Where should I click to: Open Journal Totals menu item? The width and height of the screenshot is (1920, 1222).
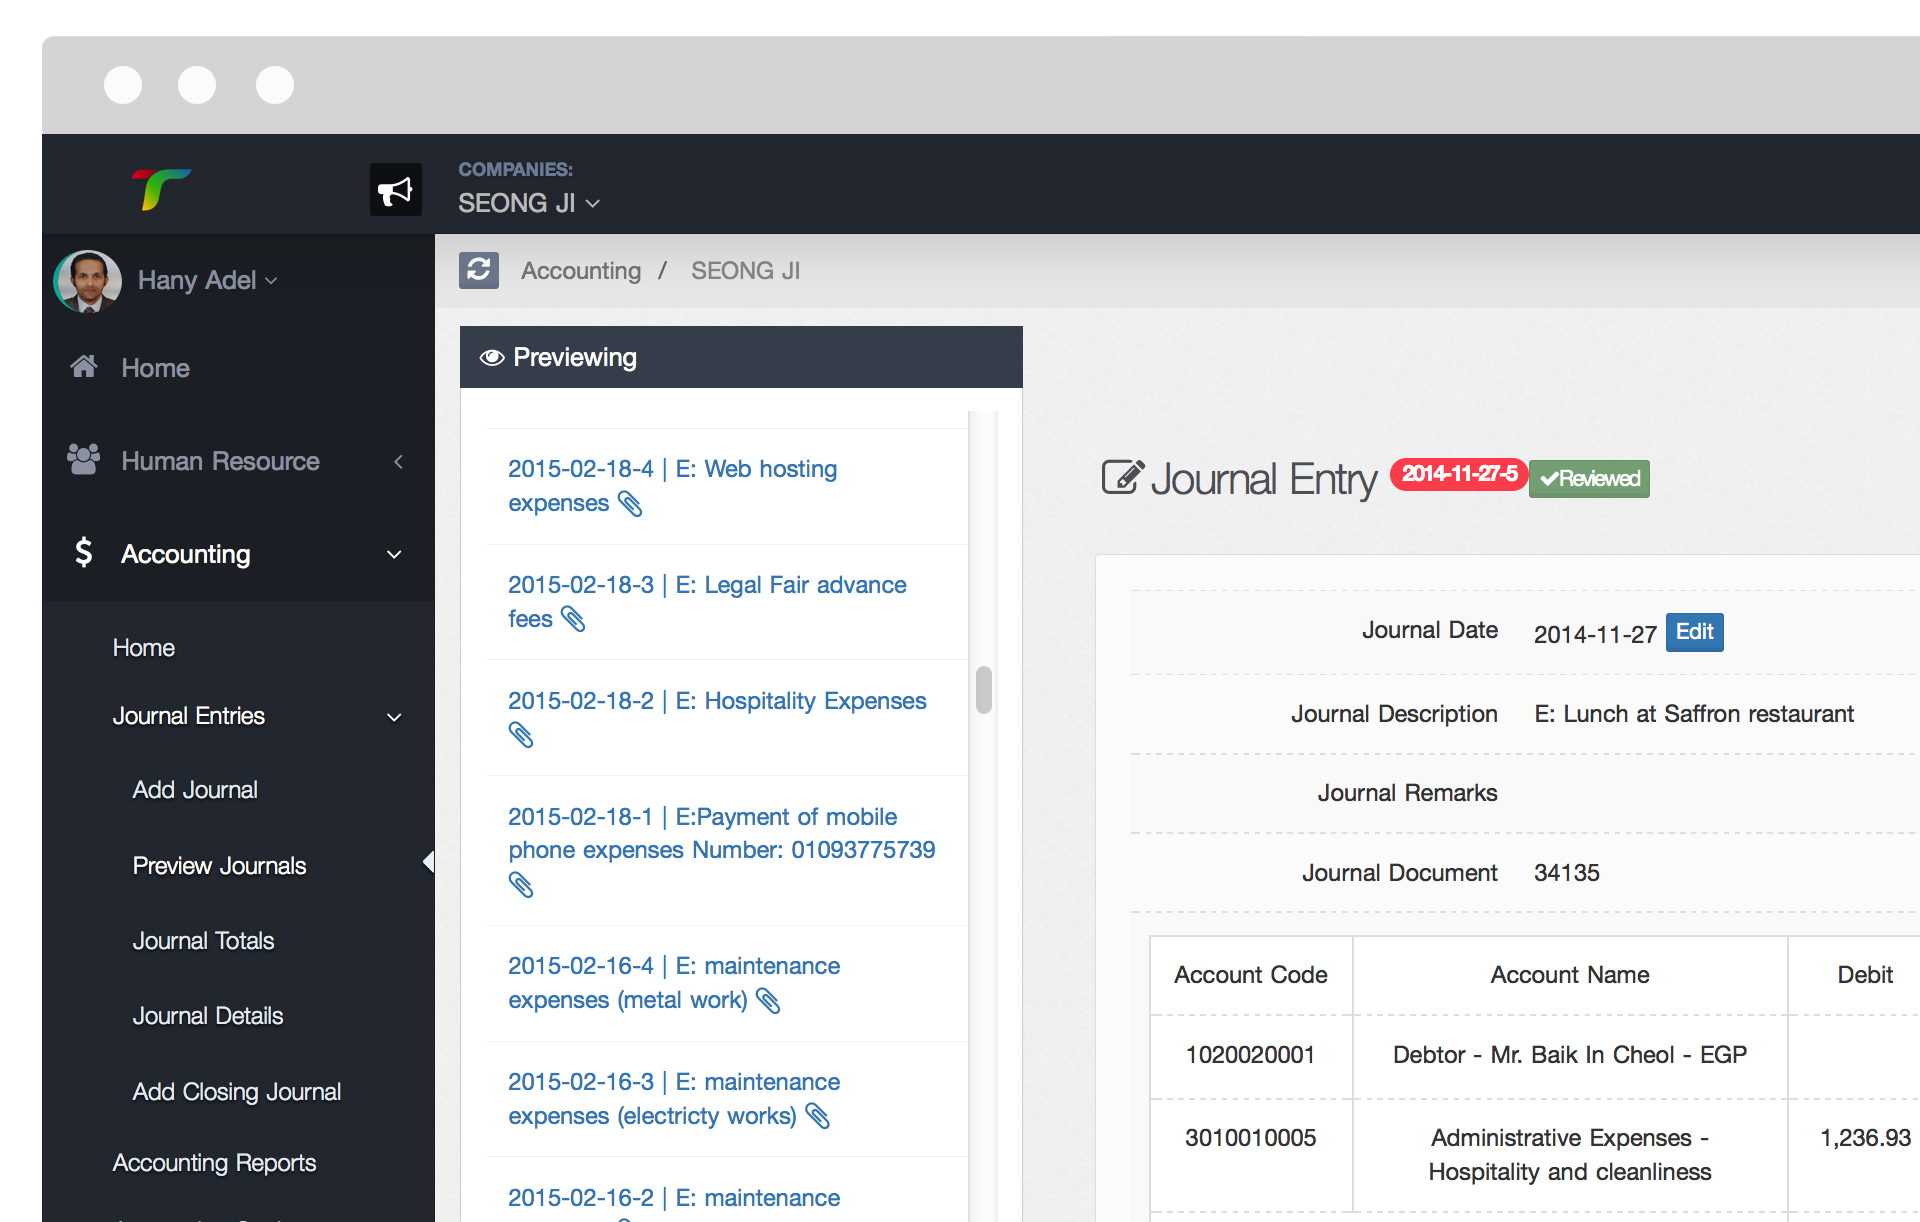[203, 941]
